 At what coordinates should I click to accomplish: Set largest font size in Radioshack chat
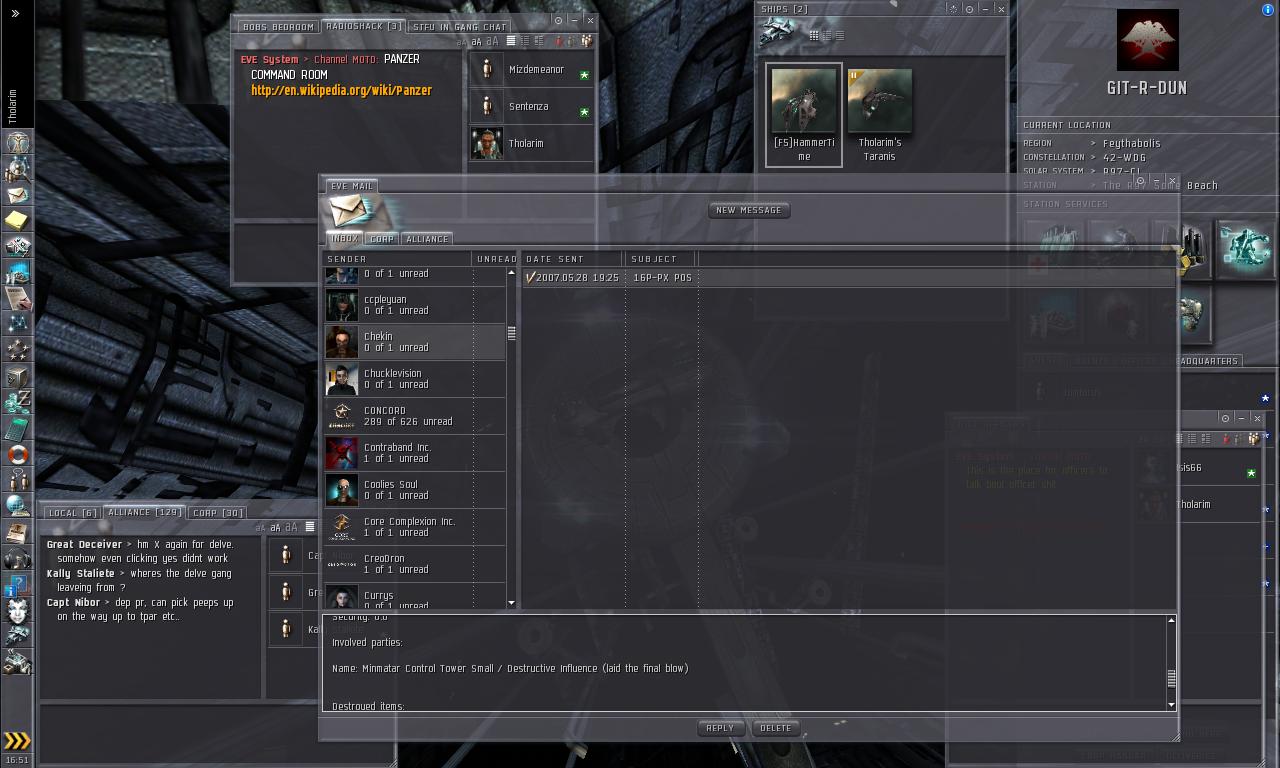coord(492,41)
